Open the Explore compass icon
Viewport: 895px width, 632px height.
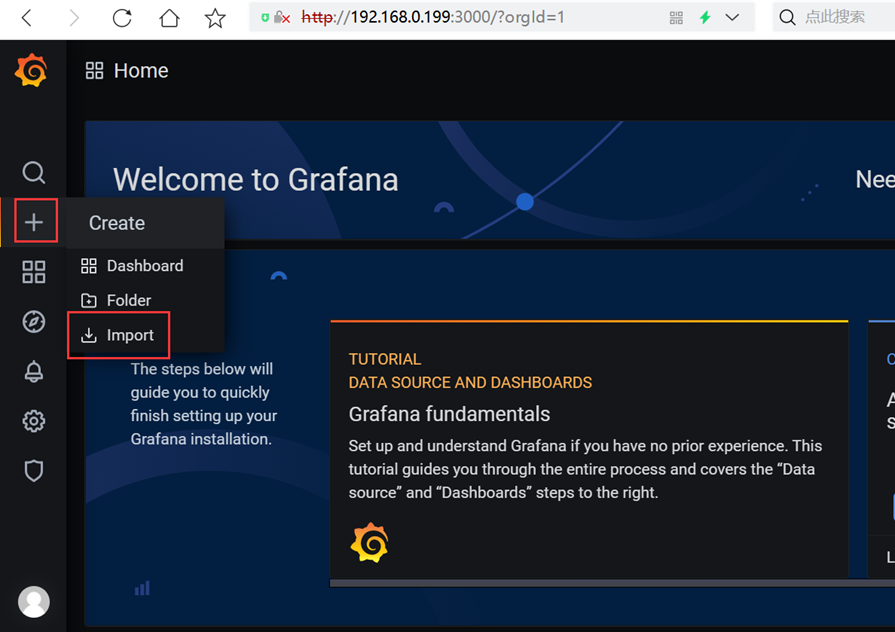34,321
